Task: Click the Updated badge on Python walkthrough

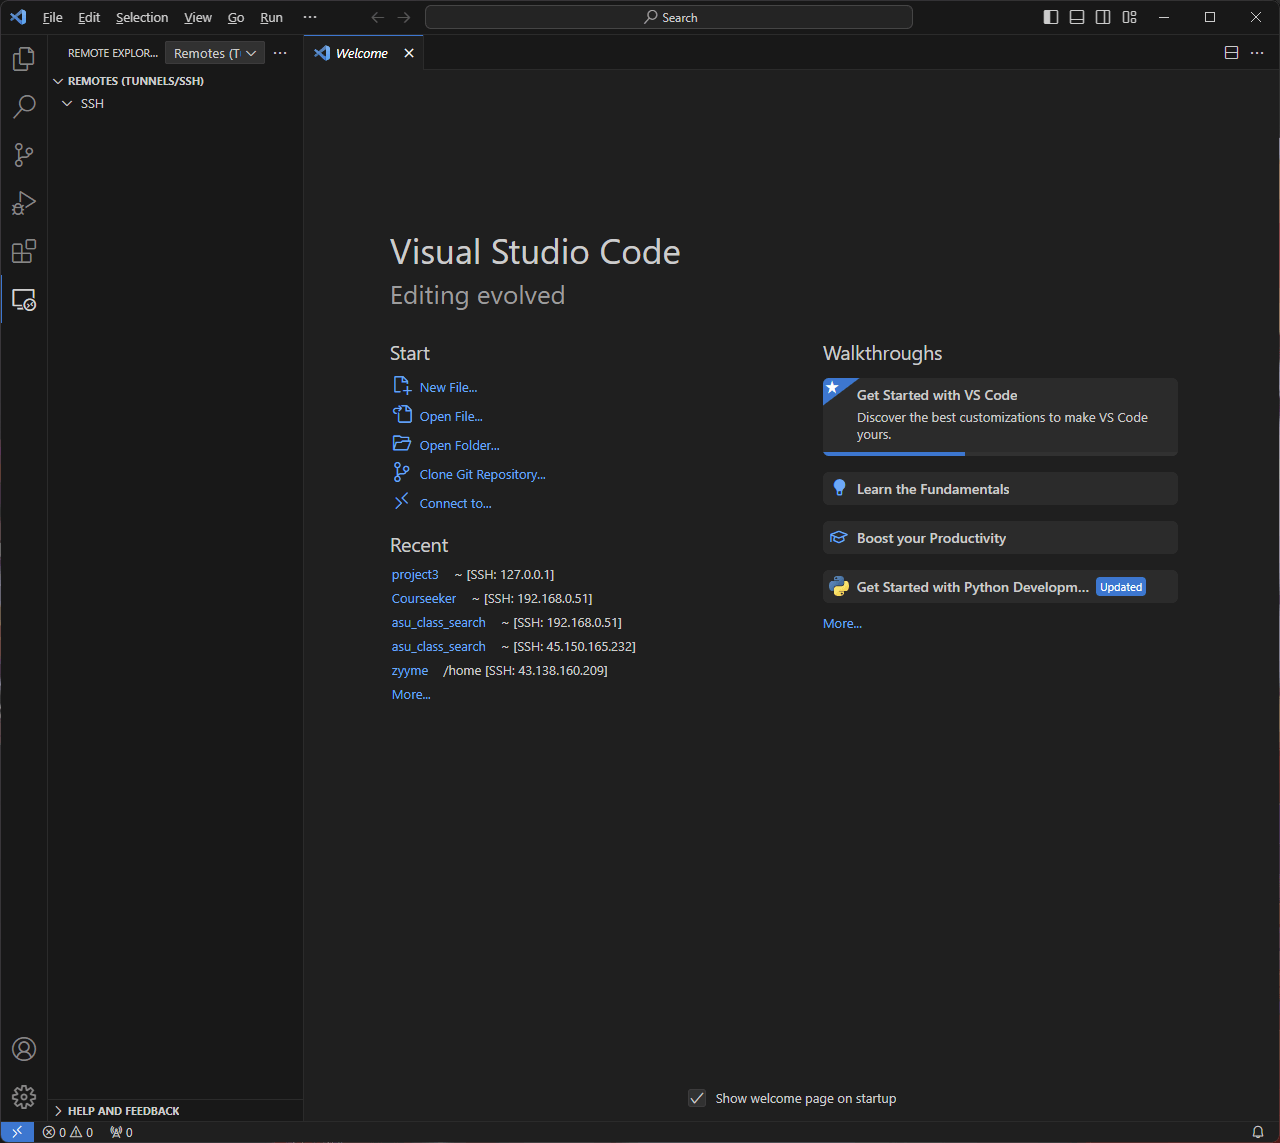Action: point(1121,587)
